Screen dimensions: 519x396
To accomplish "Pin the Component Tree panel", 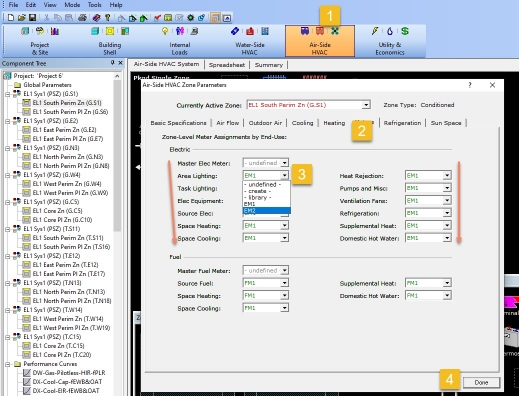I will [x=113, y=63].
